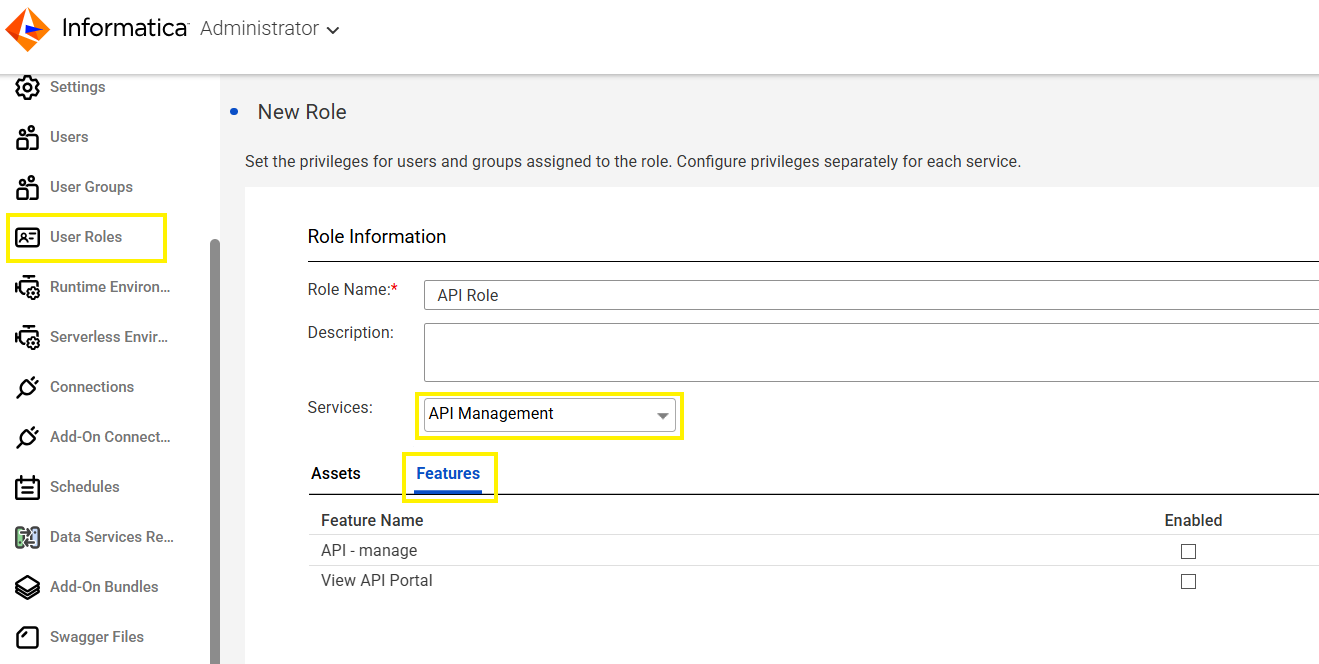Viewport: 1319px width, 664px height.
Task: Open Schedules from the sidebar
Action: [x=85, y=487]
